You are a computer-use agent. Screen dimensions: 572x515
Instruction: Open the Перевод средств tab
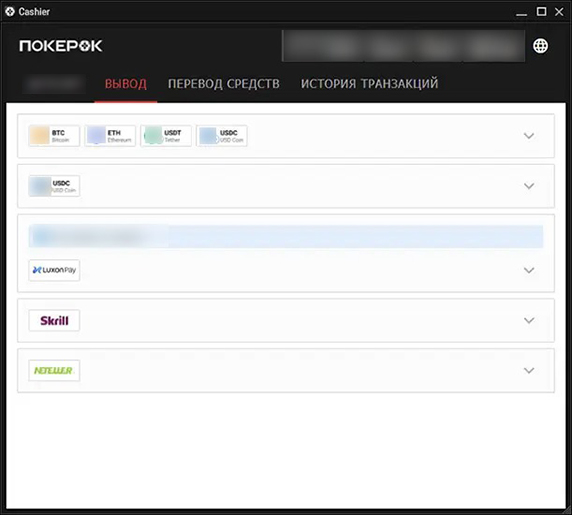click(224, 84)
